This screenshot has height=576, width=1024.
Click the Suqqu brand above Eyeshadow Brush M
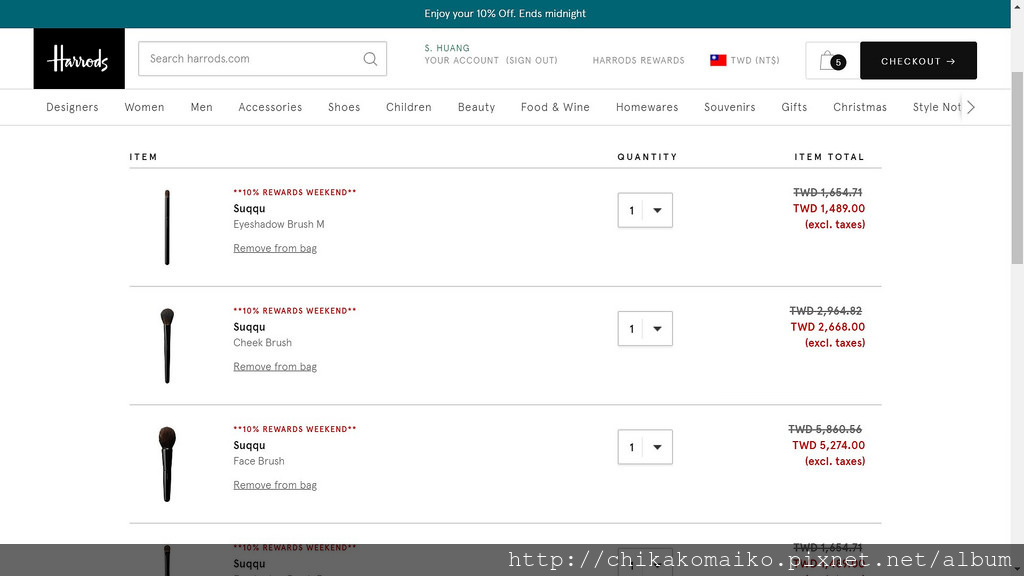click(249, 208)
